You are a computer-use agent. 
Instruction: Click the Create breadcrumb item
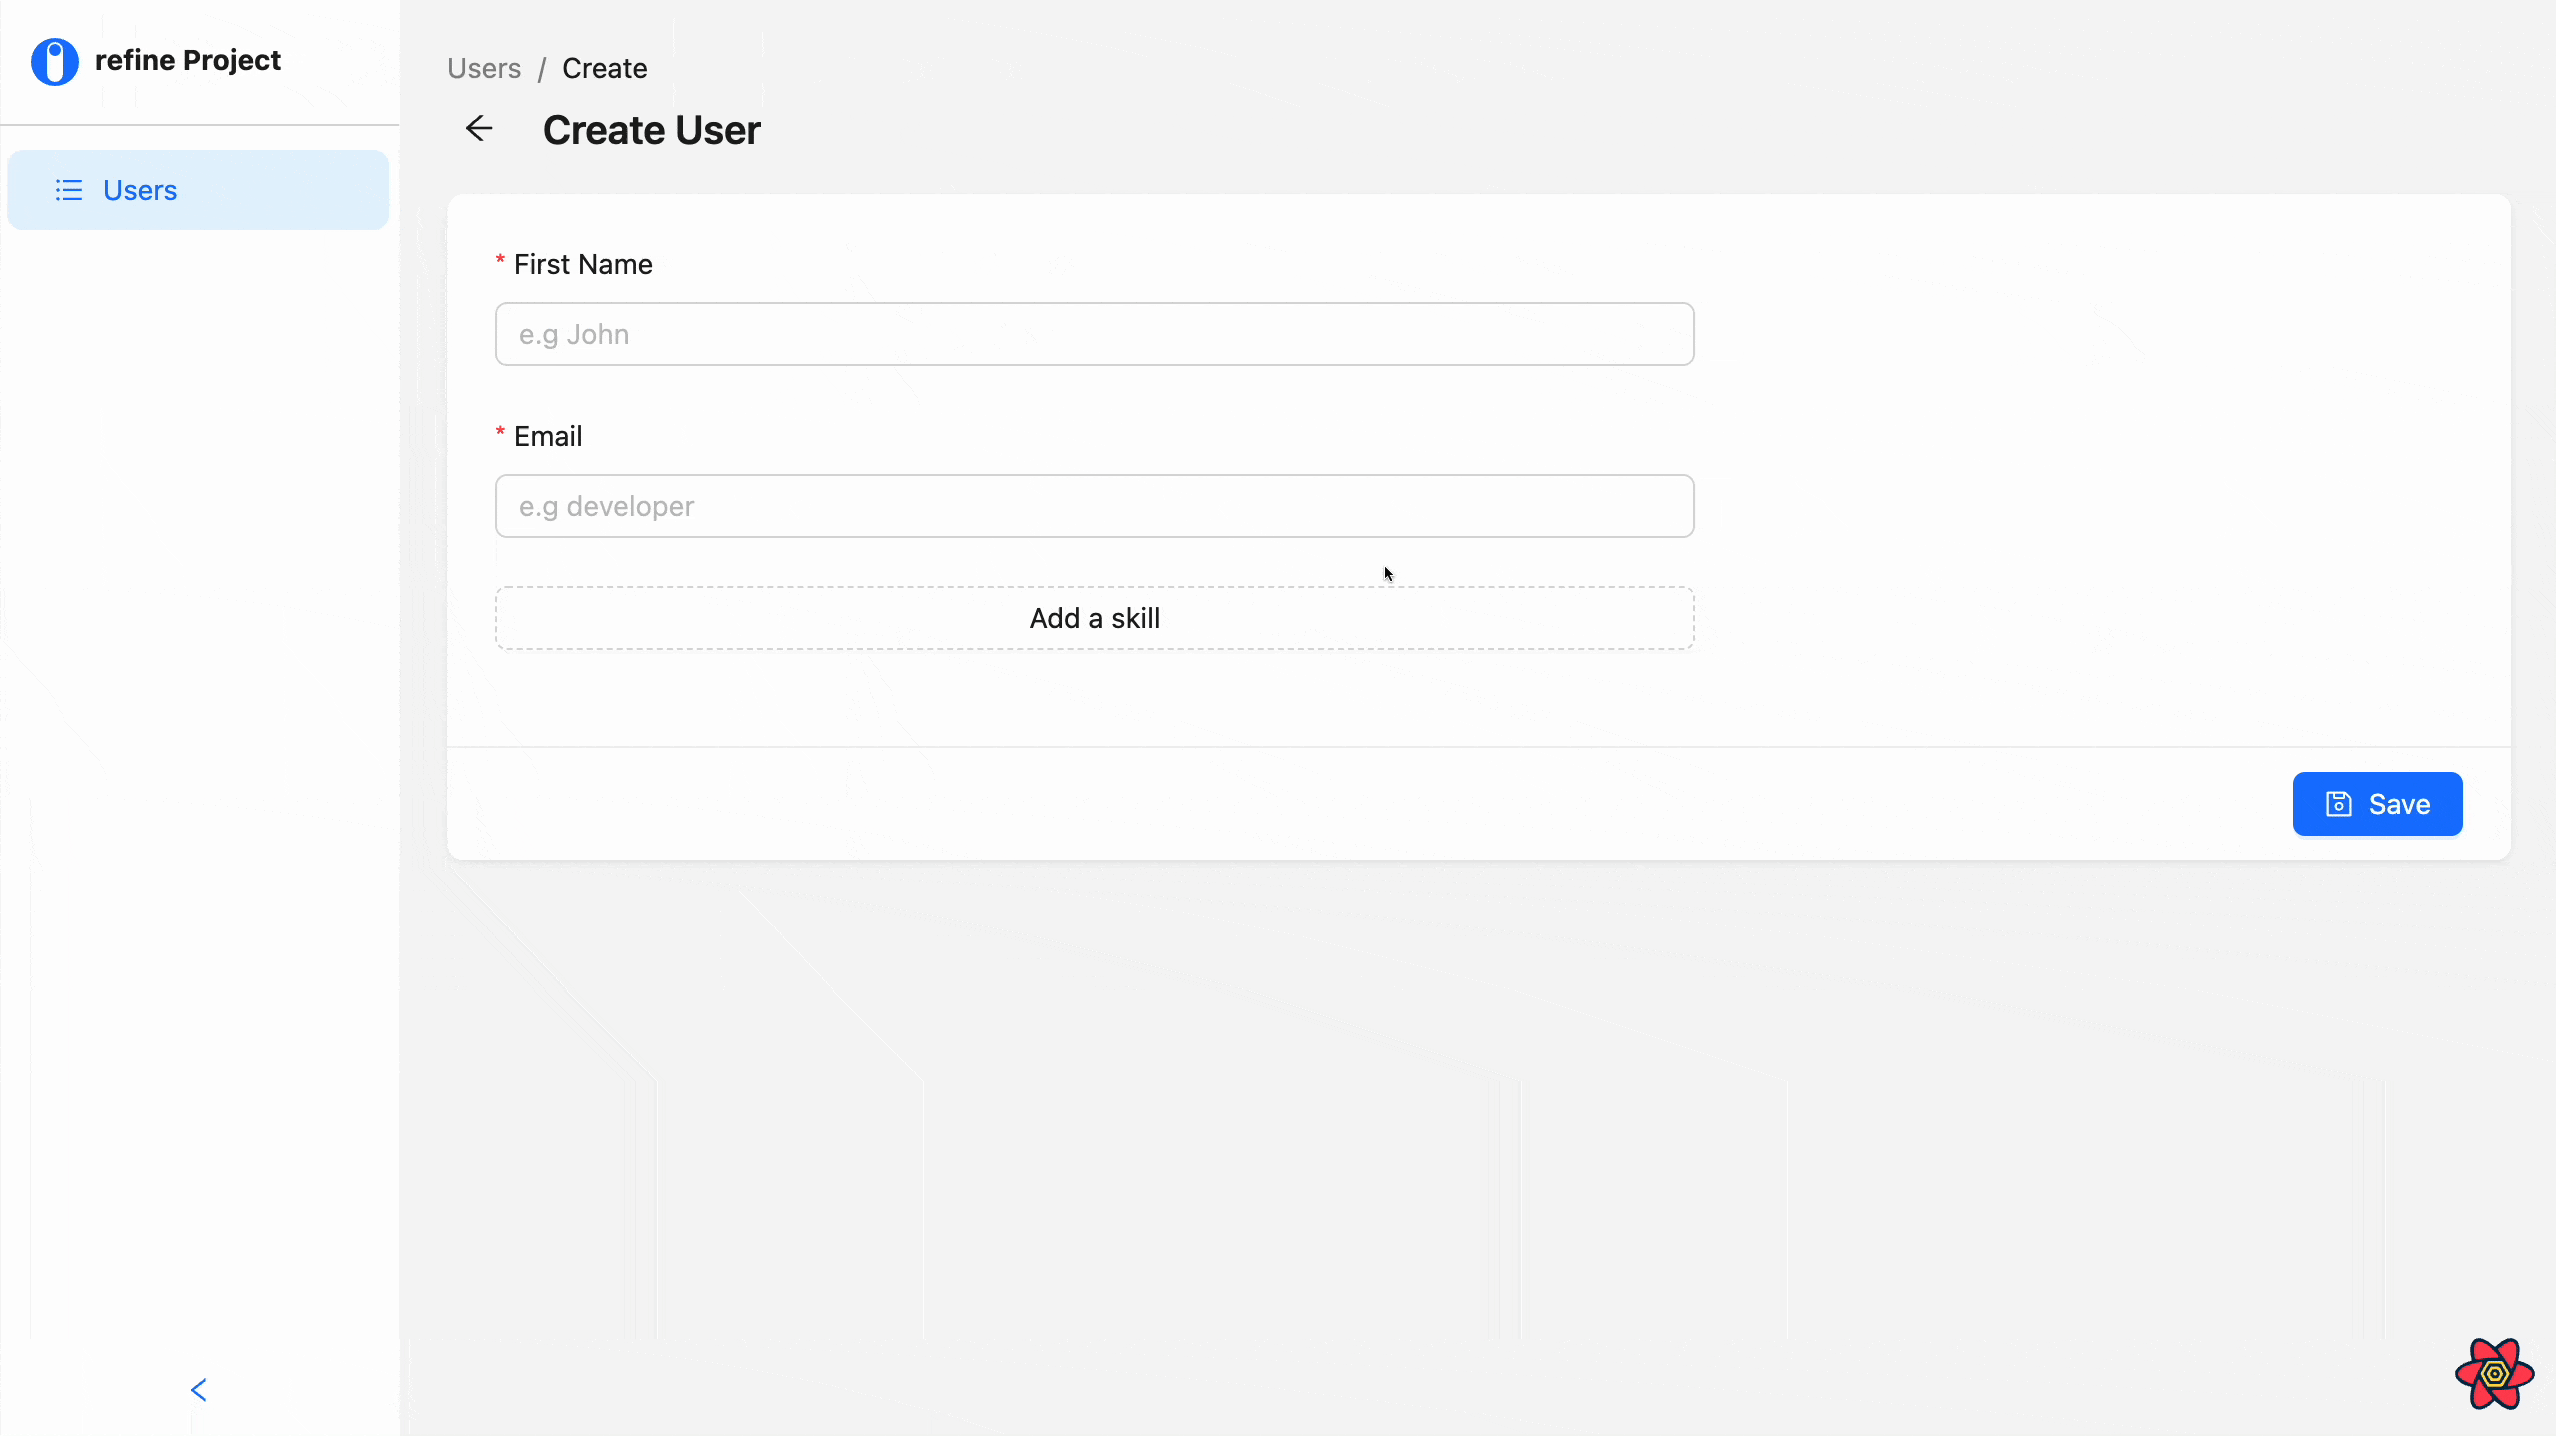click(604, 68)
